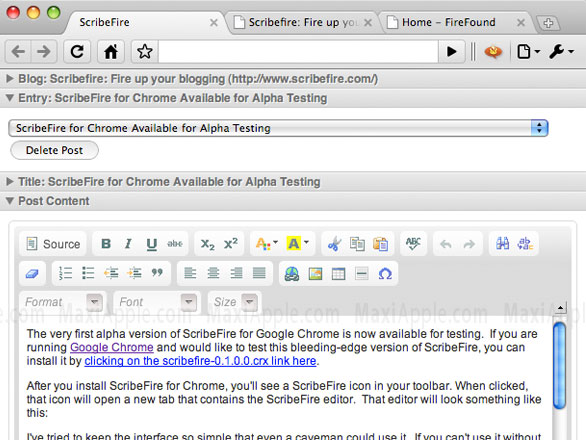Insert a numbered list
This screenshot has width=586, height=440.
pyautogui.click(x=65, y=274)
